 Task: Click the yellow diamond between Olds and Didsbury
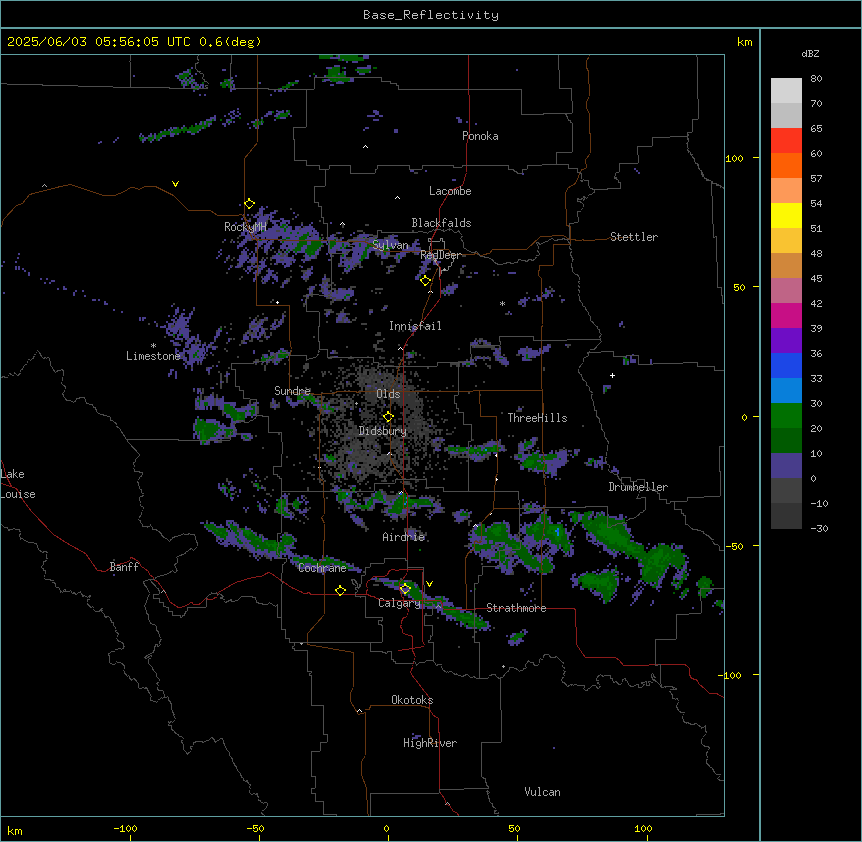click(388, 417)
